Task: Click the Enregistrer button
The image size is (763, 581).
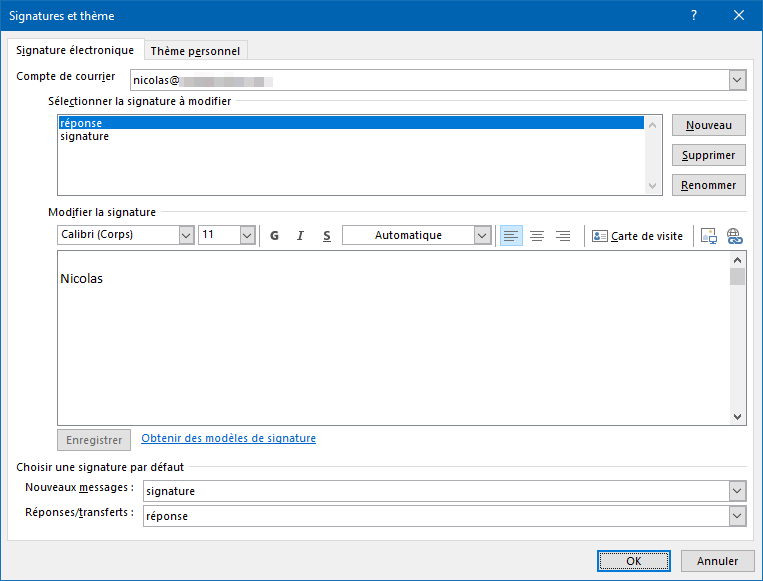Action: point(94,440)
